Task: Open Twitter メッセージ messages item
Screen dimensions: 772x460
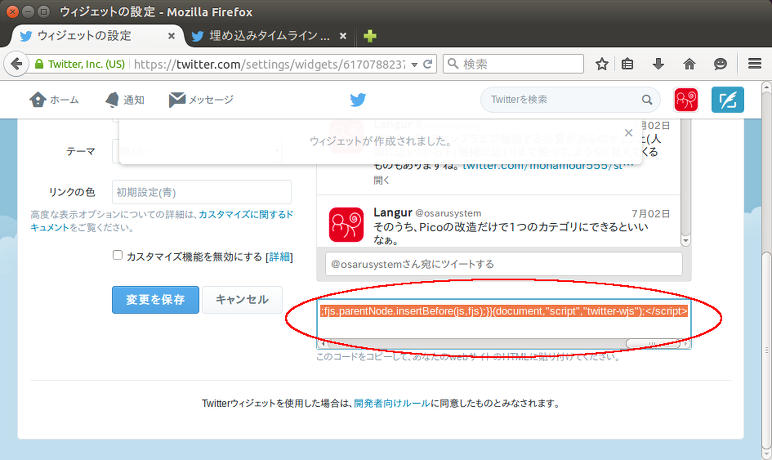Action: (x=201, y=99)
